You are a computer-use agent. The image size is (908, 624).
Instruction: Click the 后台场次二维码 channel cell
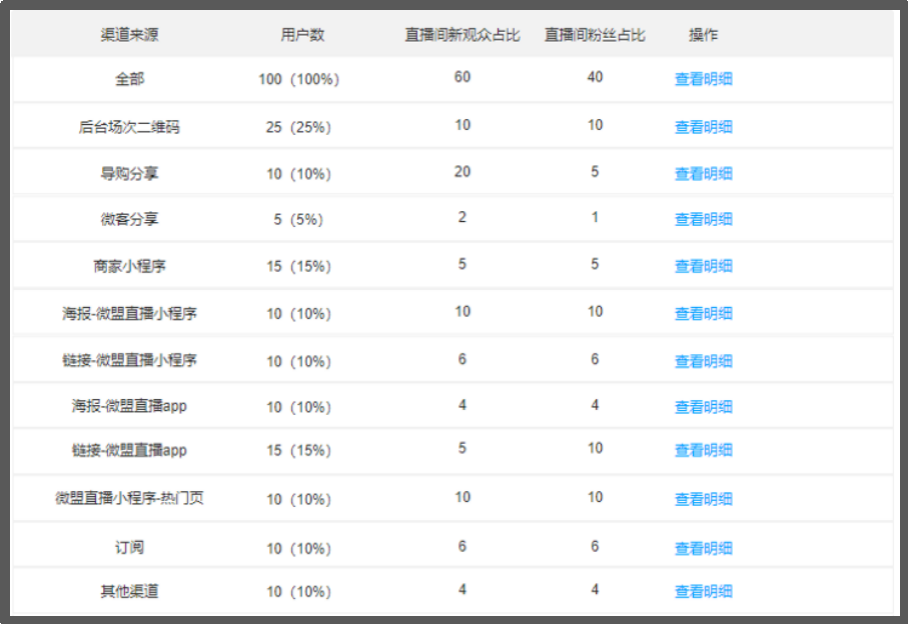[x=129, y=127]
